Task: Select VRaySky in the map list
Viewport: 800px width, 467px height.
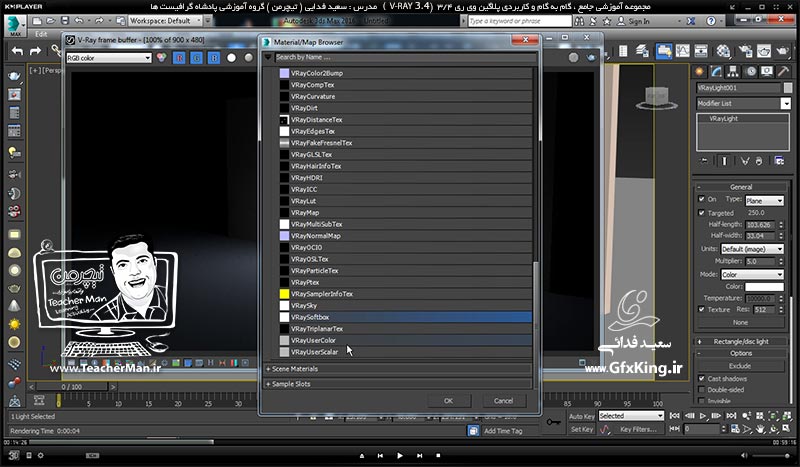Action: pyautogui.click(x=405, y=305)
